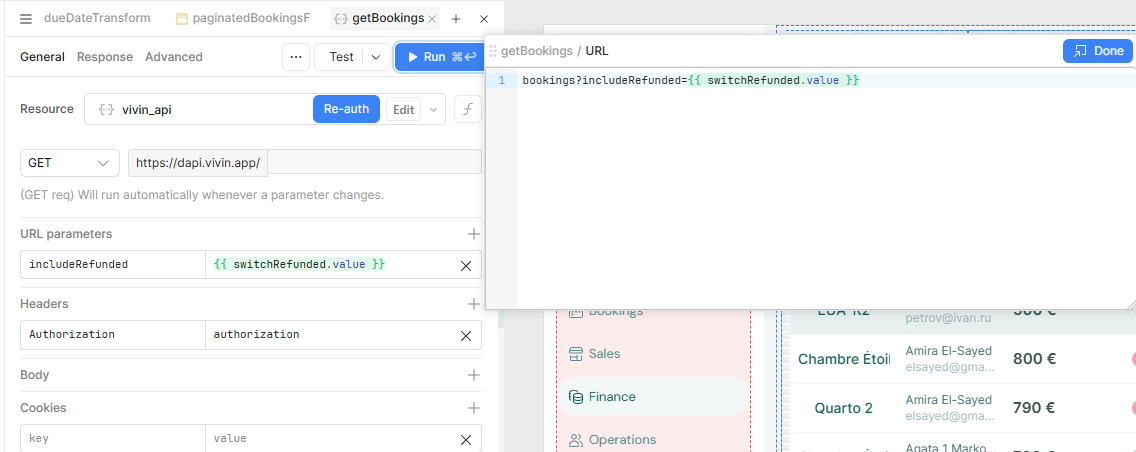The width and height of the screenshot is (1136, 452).
Task: Expand the Edit resource dropdown arrow
Action: tap(434, 110)
